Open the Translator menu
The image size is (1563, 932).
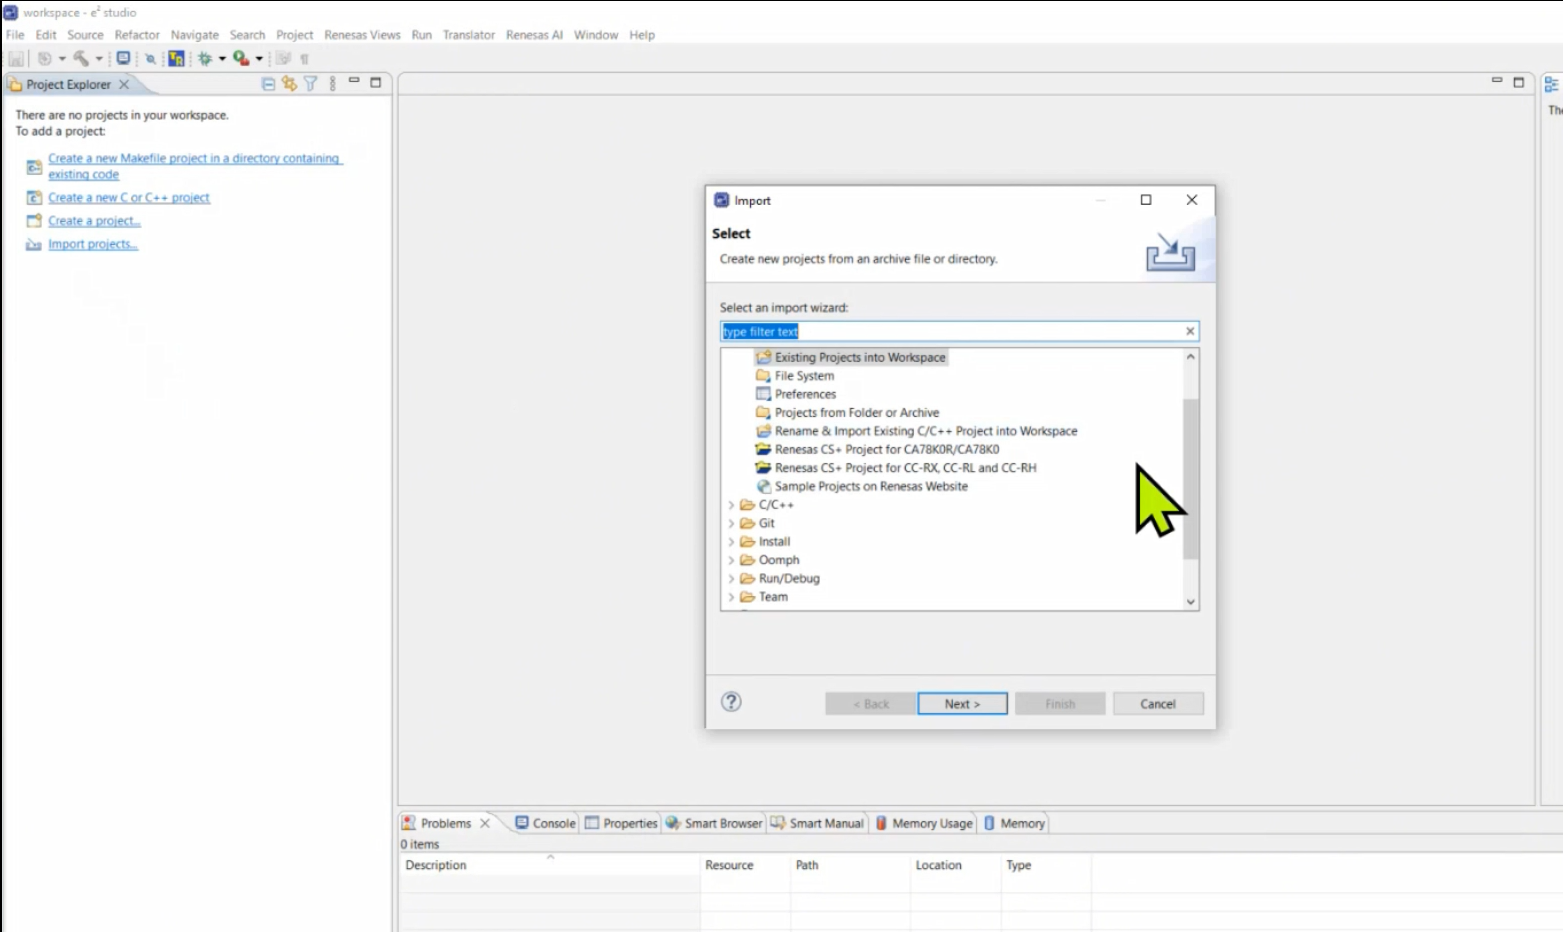click(x=469, y=35)
